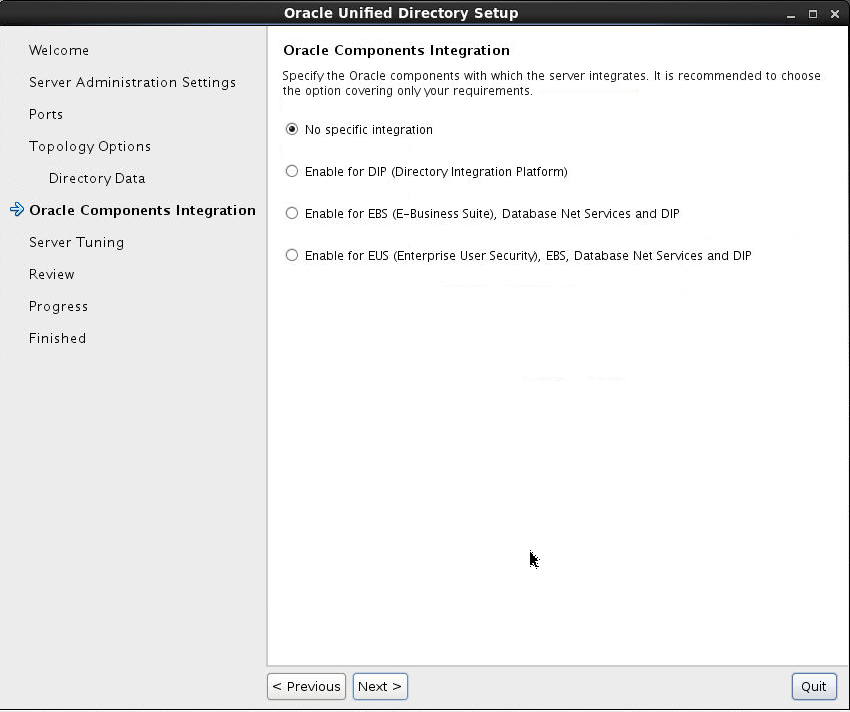
Task: Jump to Topology Options step
Action: pos(90,146)
